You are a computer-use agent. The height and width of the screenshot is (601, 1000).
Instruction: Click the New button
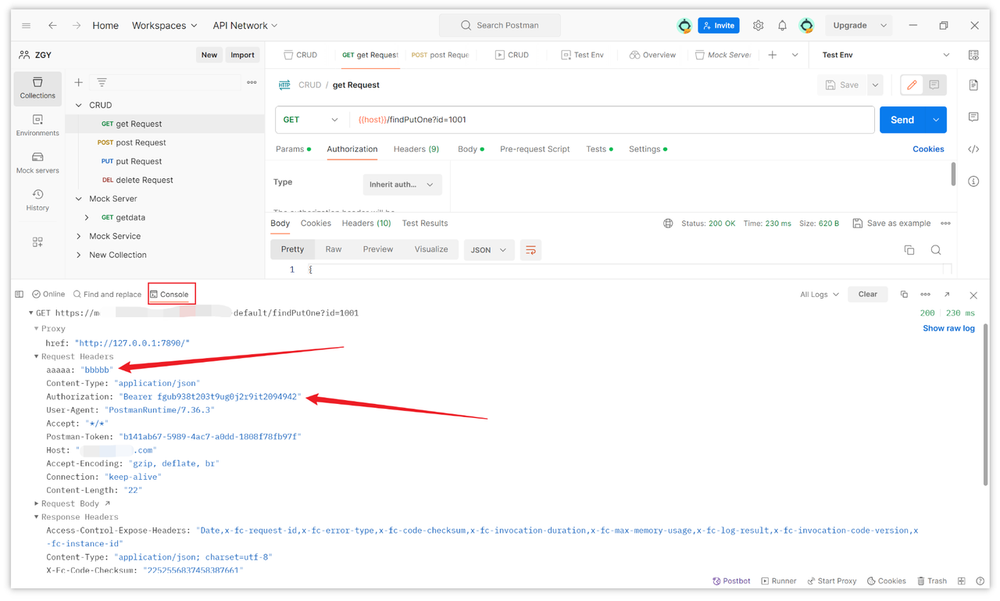[x=209, y=55]
